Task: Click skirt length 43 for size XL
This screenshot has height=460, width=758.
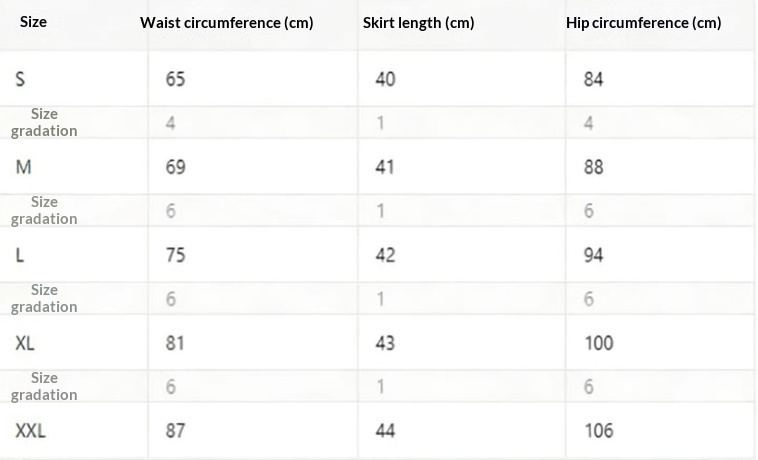Action: pos(385,343)
